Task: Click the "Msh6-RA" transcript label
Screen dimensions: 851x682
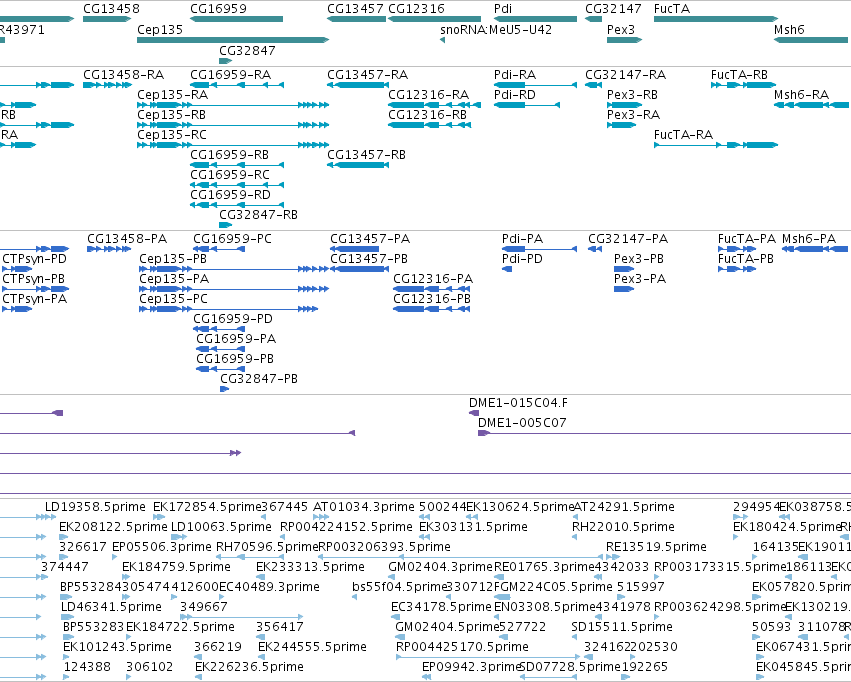Action: click(802, 95)
